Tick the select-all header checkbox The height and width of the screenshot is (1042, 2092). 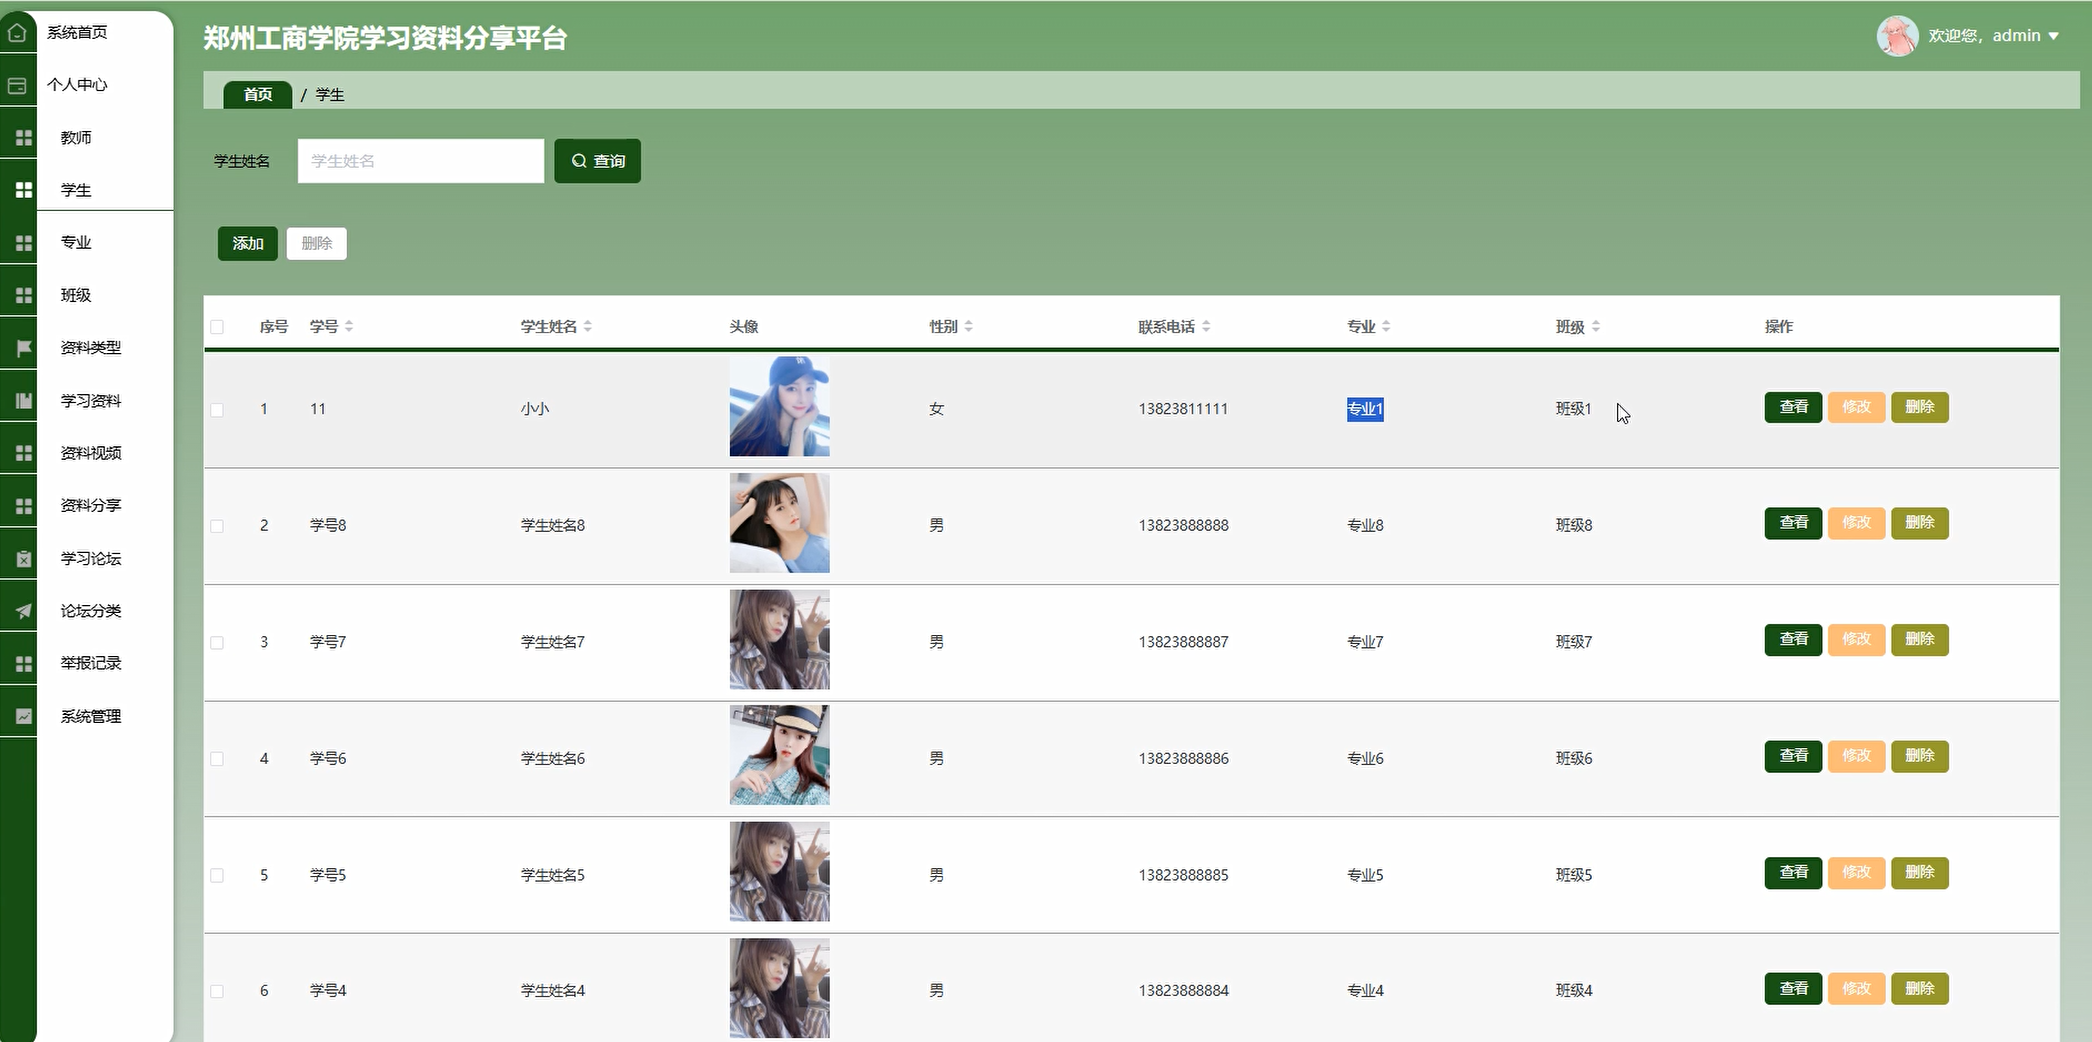pyautogui.click(x=217, y=327)
